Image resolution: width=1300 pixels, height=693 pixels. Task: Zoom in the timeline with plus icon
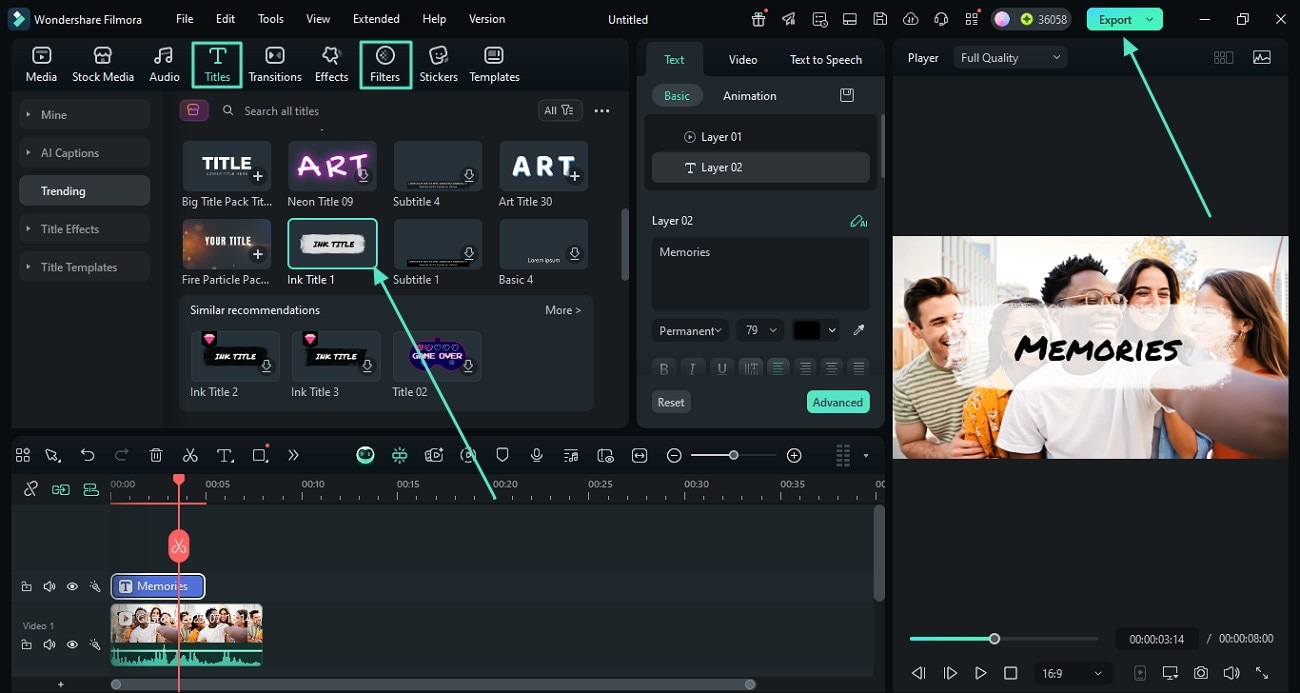794,455
